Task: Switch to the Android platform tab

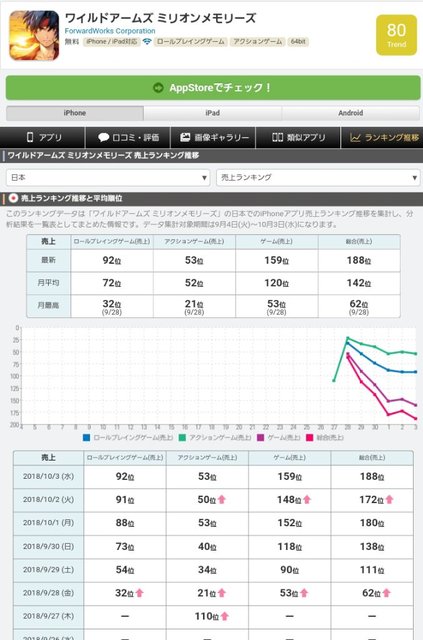Action: [x=350, y=113]
